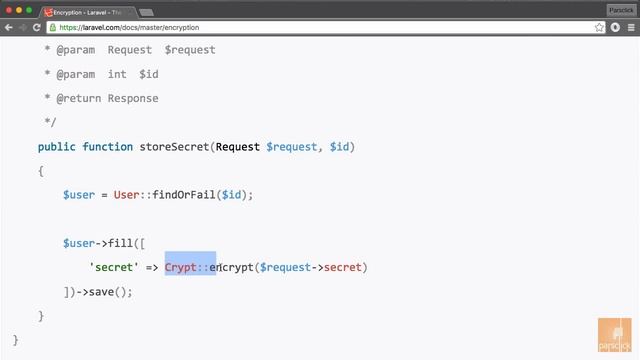Click '])->save();' line
This screenshot has width=640, height=360.
coord(98,292)
